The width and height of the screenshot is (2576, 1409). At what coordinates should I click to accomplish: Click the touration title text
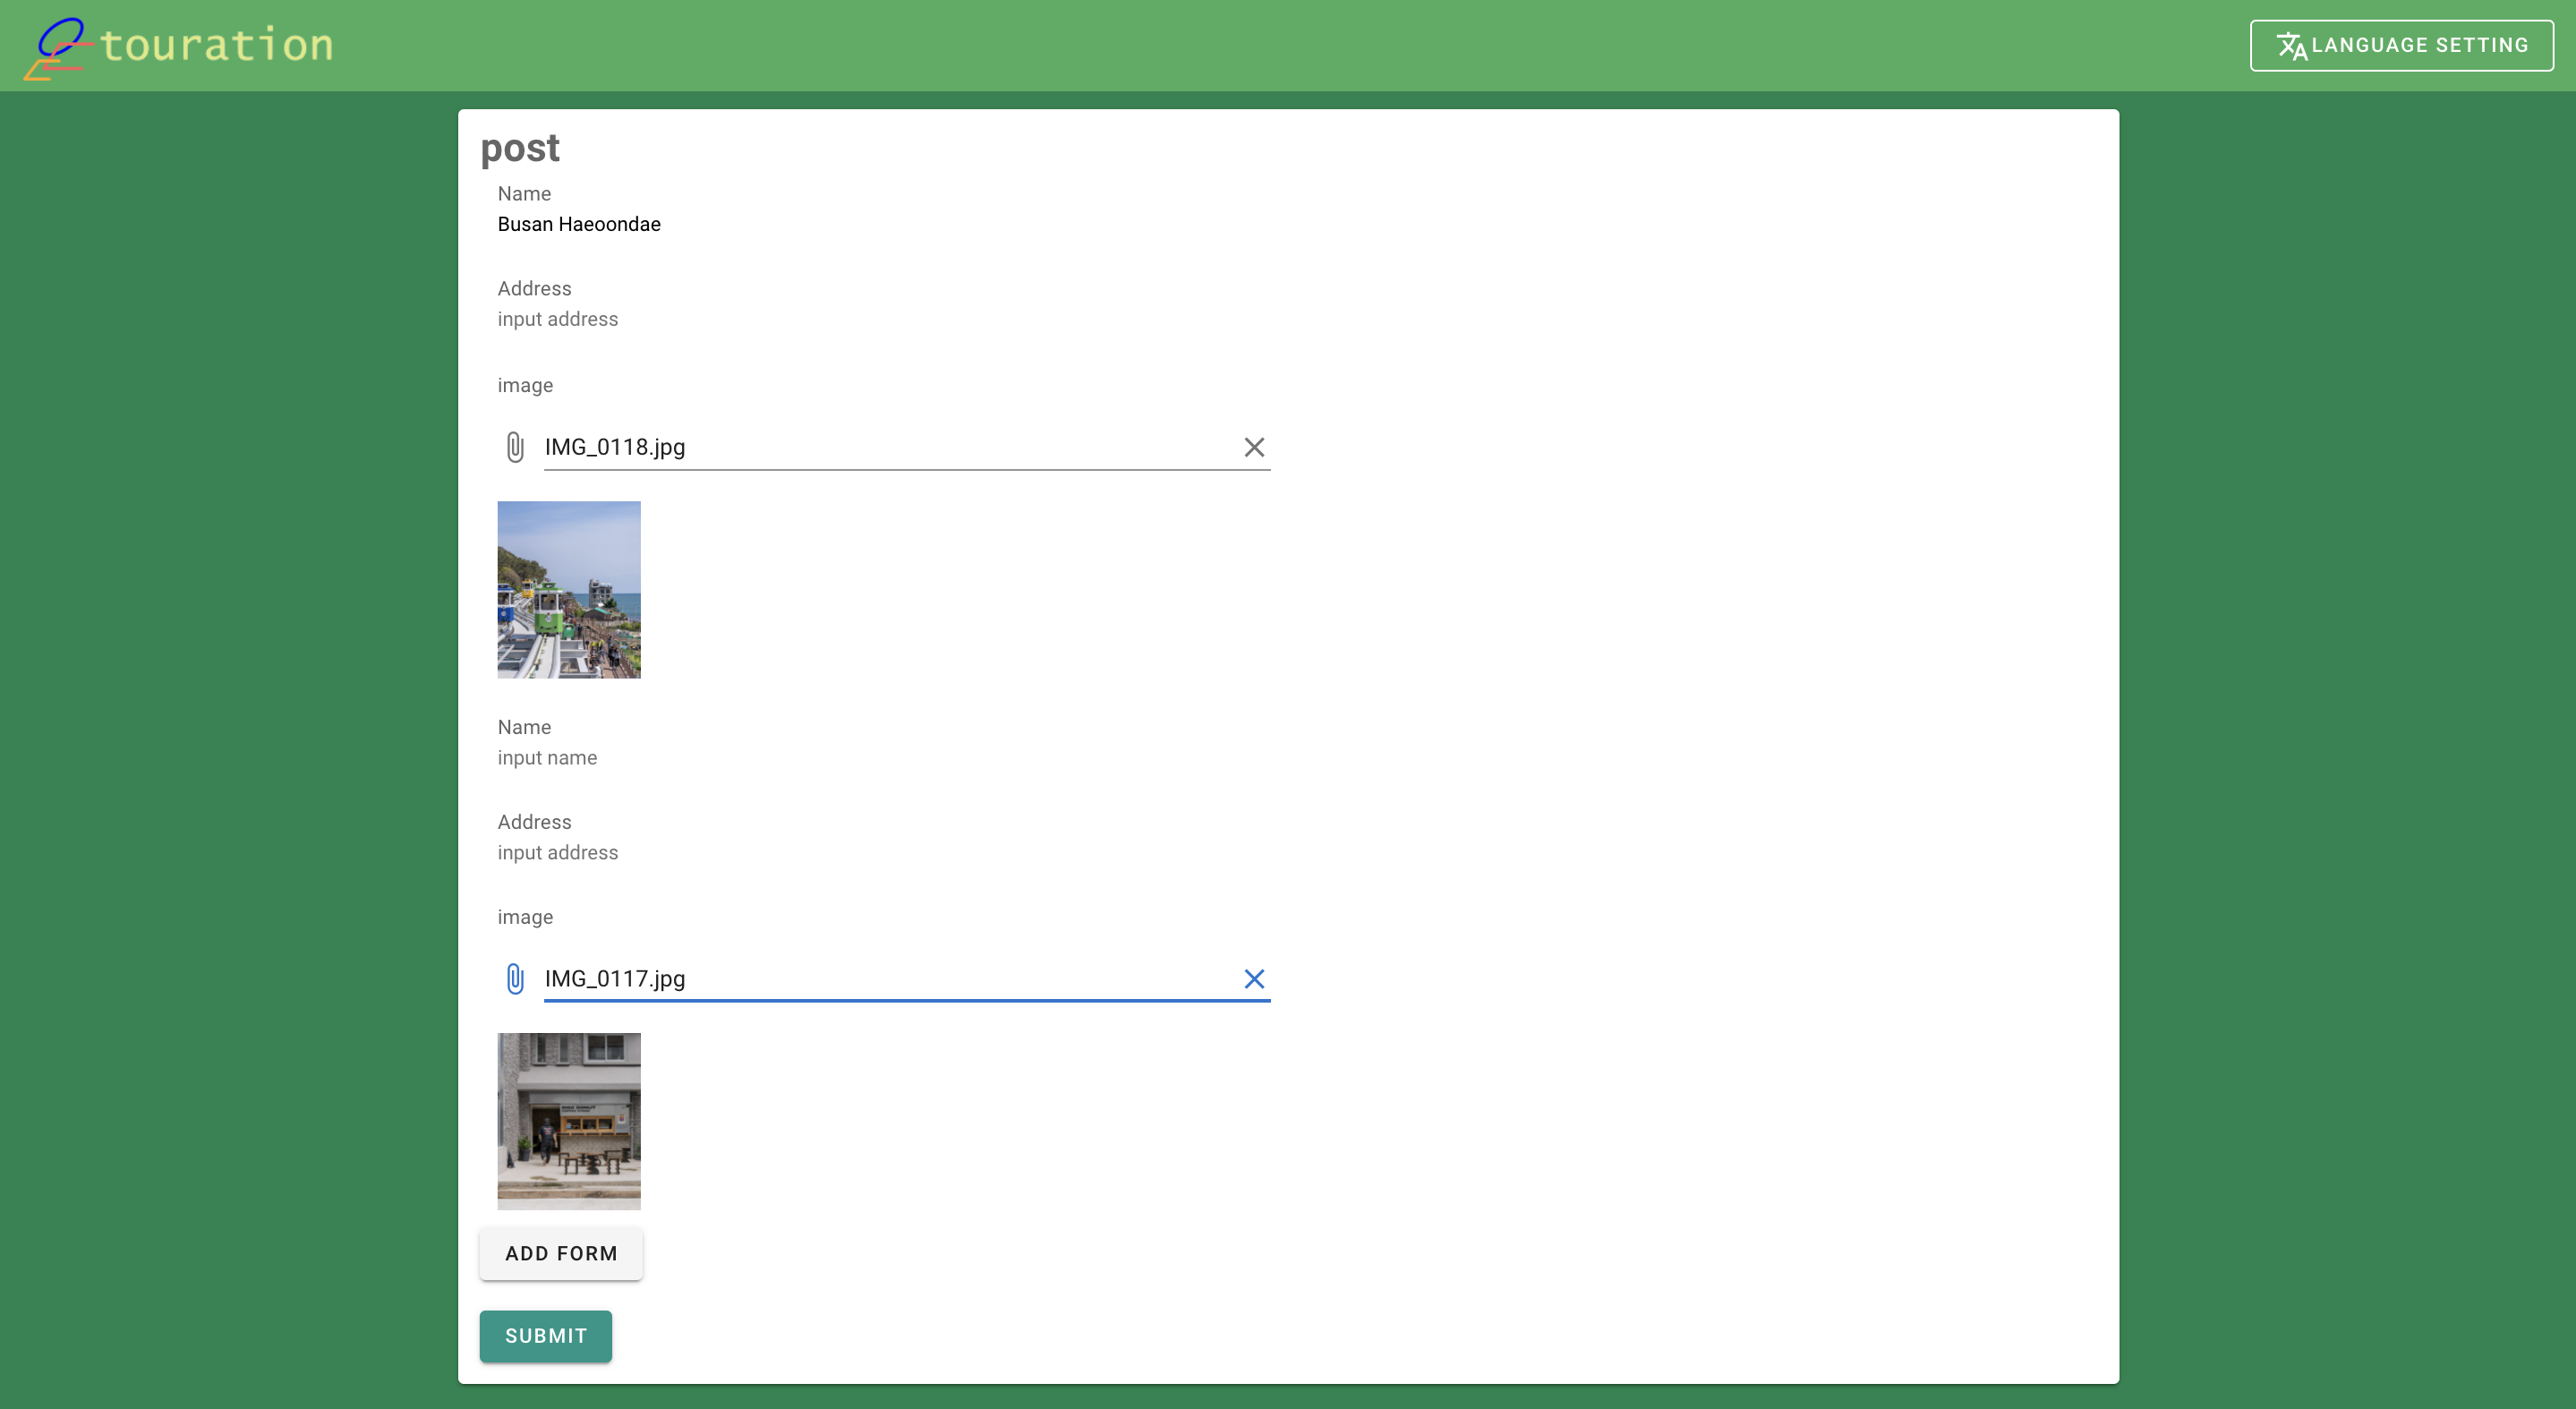coord(216,46)
